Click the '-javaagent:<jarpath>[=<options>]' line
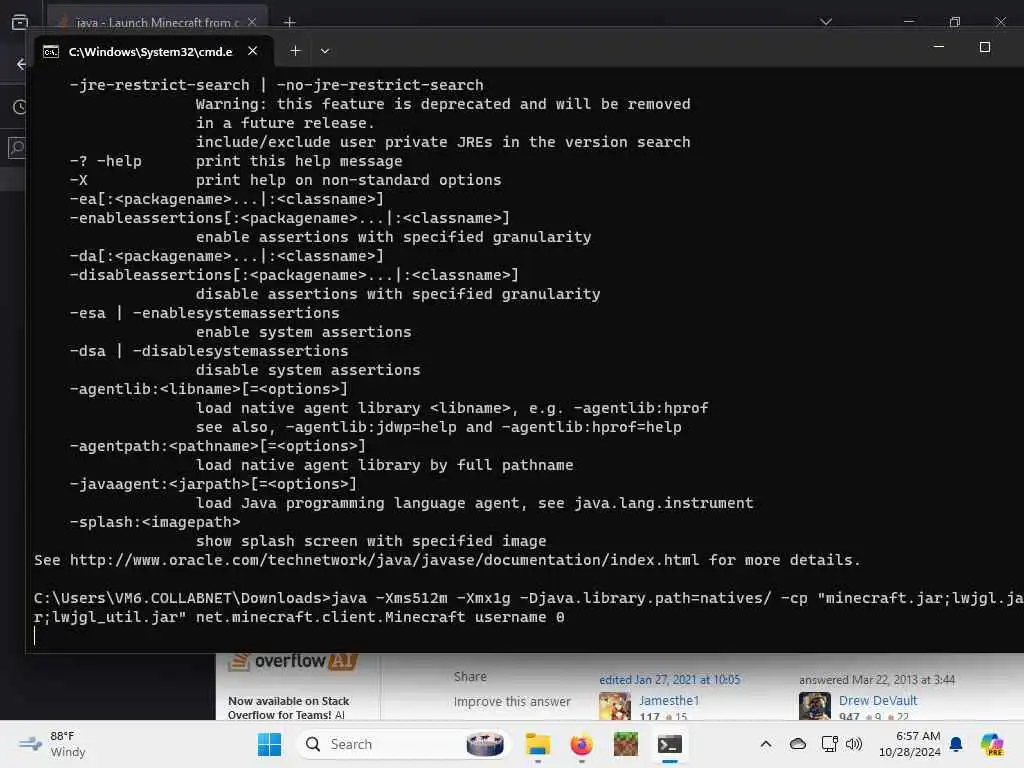 213,484
